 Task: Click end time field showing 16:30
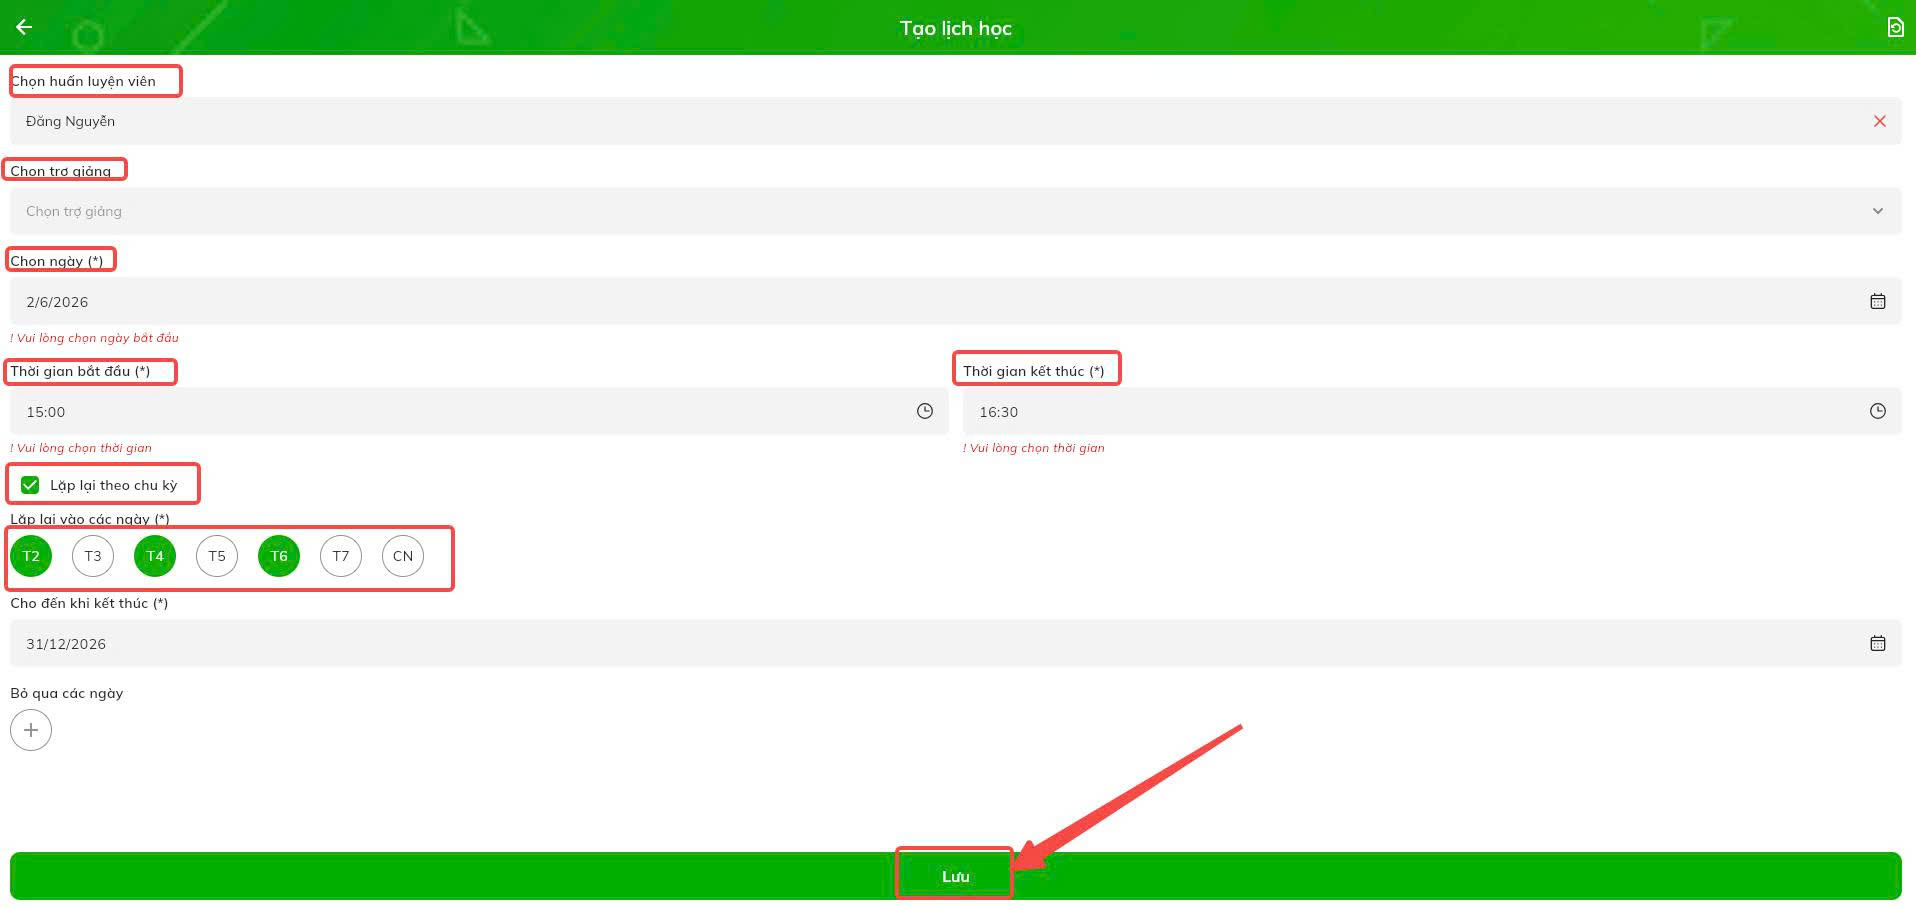[x=1432, y=411]
